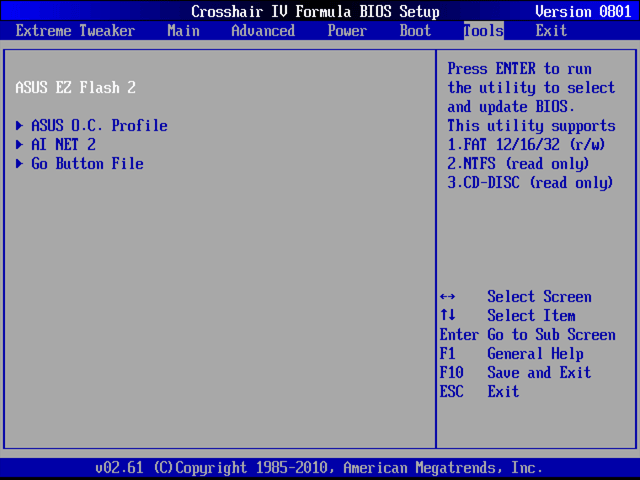Click 'Crosshair IV Formula BIOS Setup' title

click(x=315, y=11)
